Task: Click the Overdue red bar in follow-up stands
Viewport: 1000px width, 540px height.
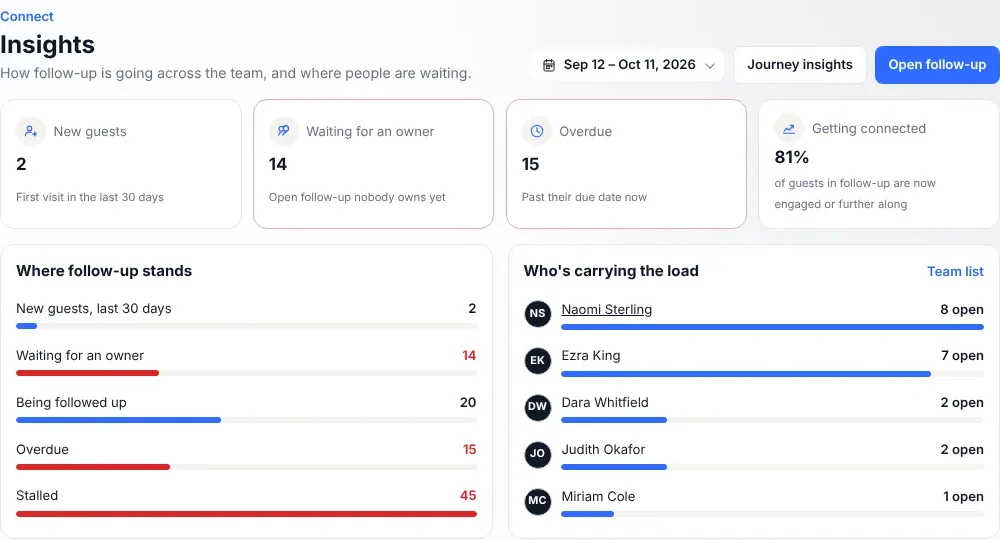Action: pos(93,467)
